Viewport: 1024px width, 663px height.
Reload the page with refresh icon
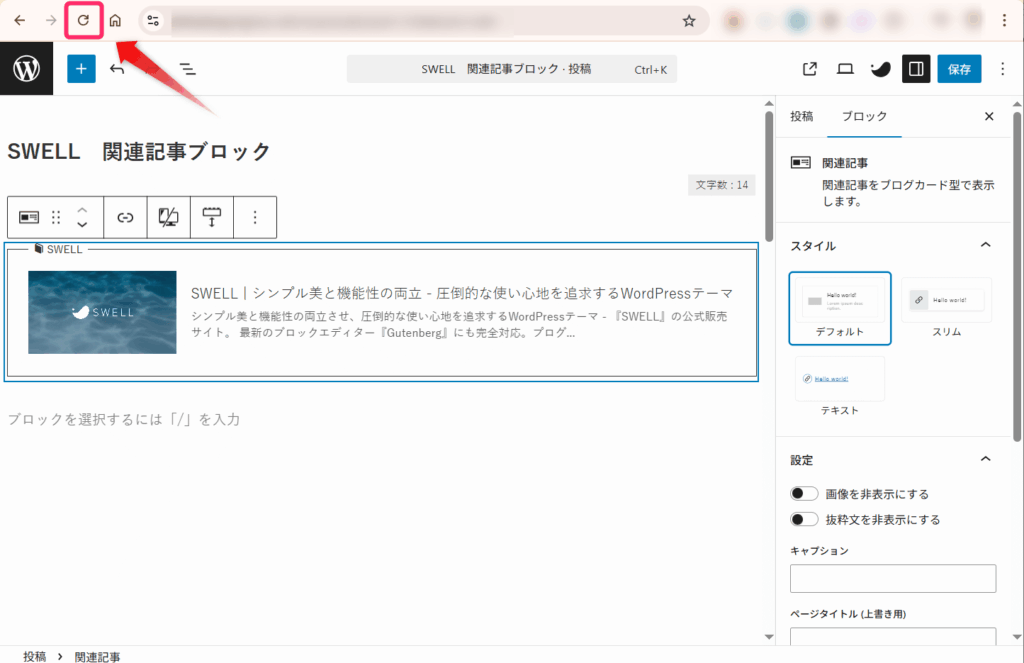click(84, 20)
